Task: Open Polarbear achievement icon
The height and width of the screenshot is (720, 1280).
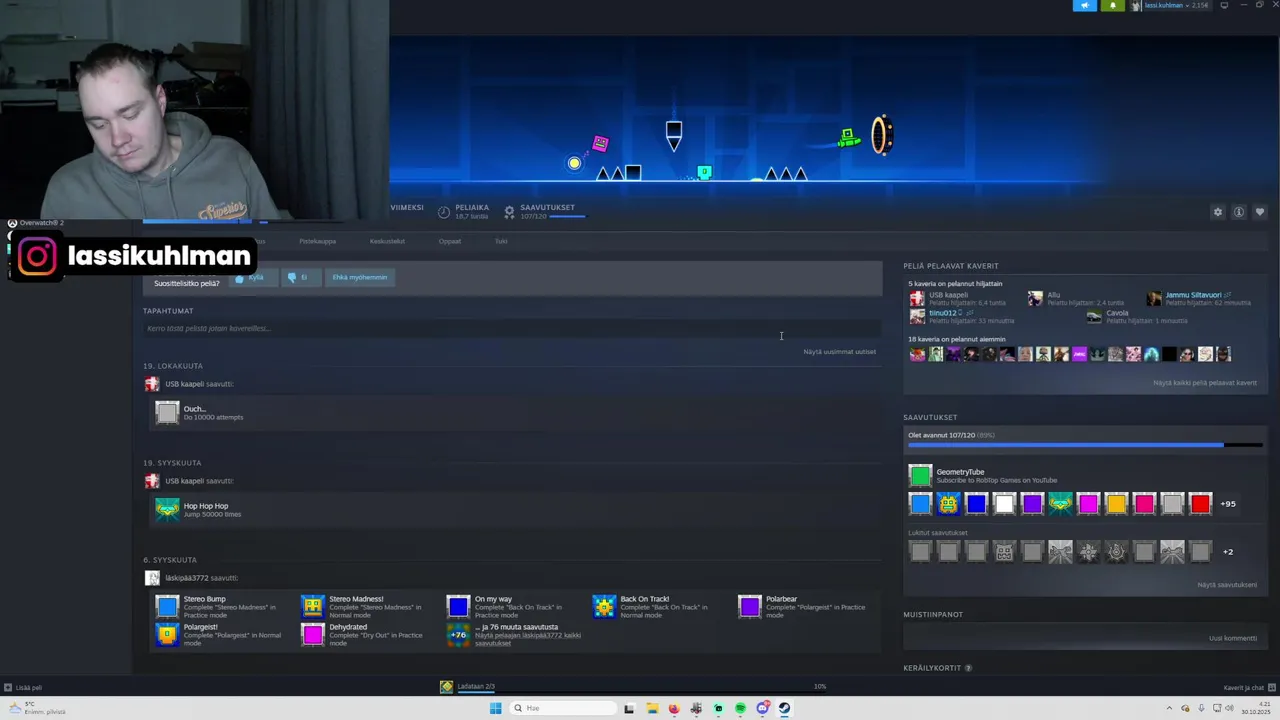Action: (750, 606)
